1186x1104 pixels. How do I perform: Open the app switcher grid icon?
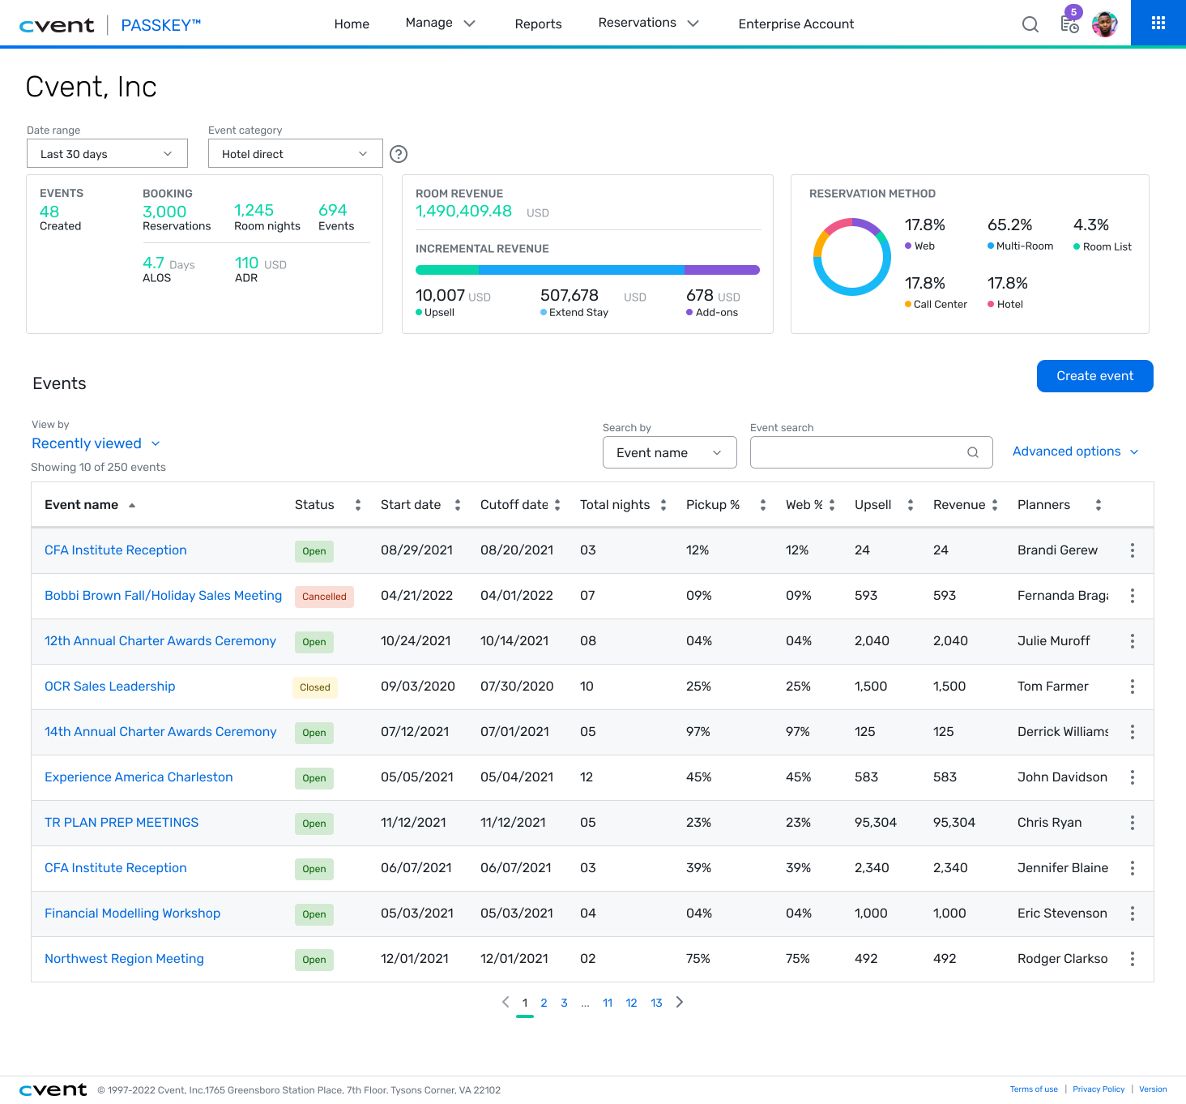1158,23
